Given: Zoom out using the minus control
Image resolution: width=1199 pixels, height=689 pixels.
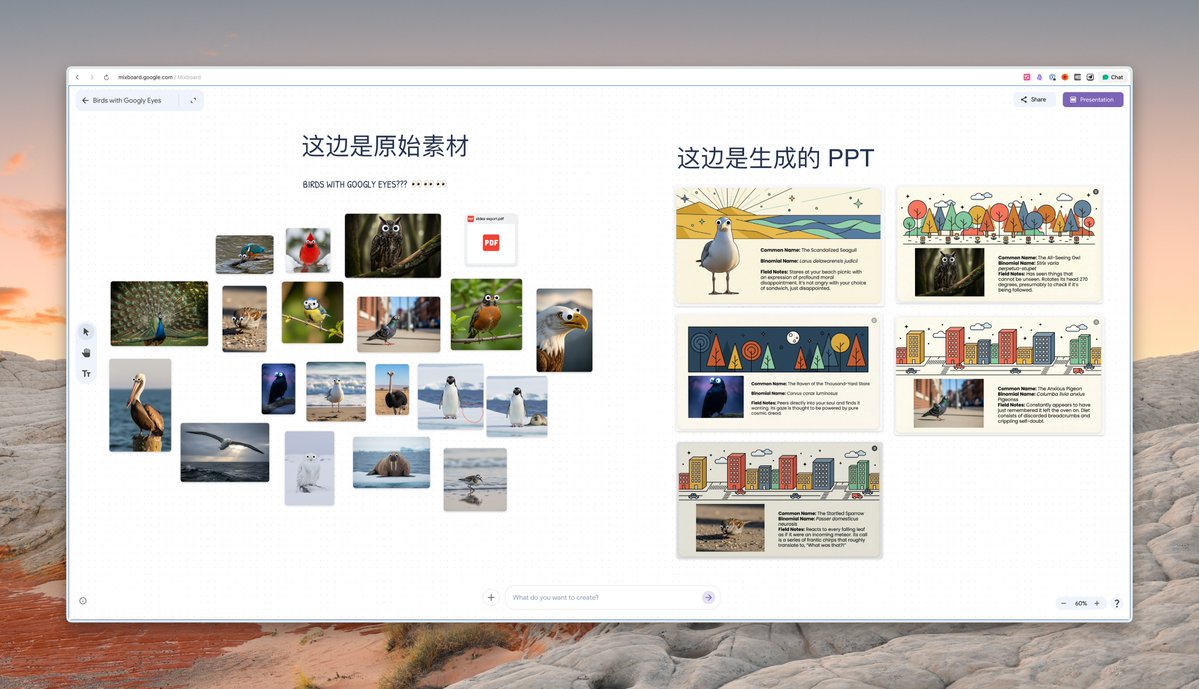Looking at the screenshot, I should pos(1063,603).
